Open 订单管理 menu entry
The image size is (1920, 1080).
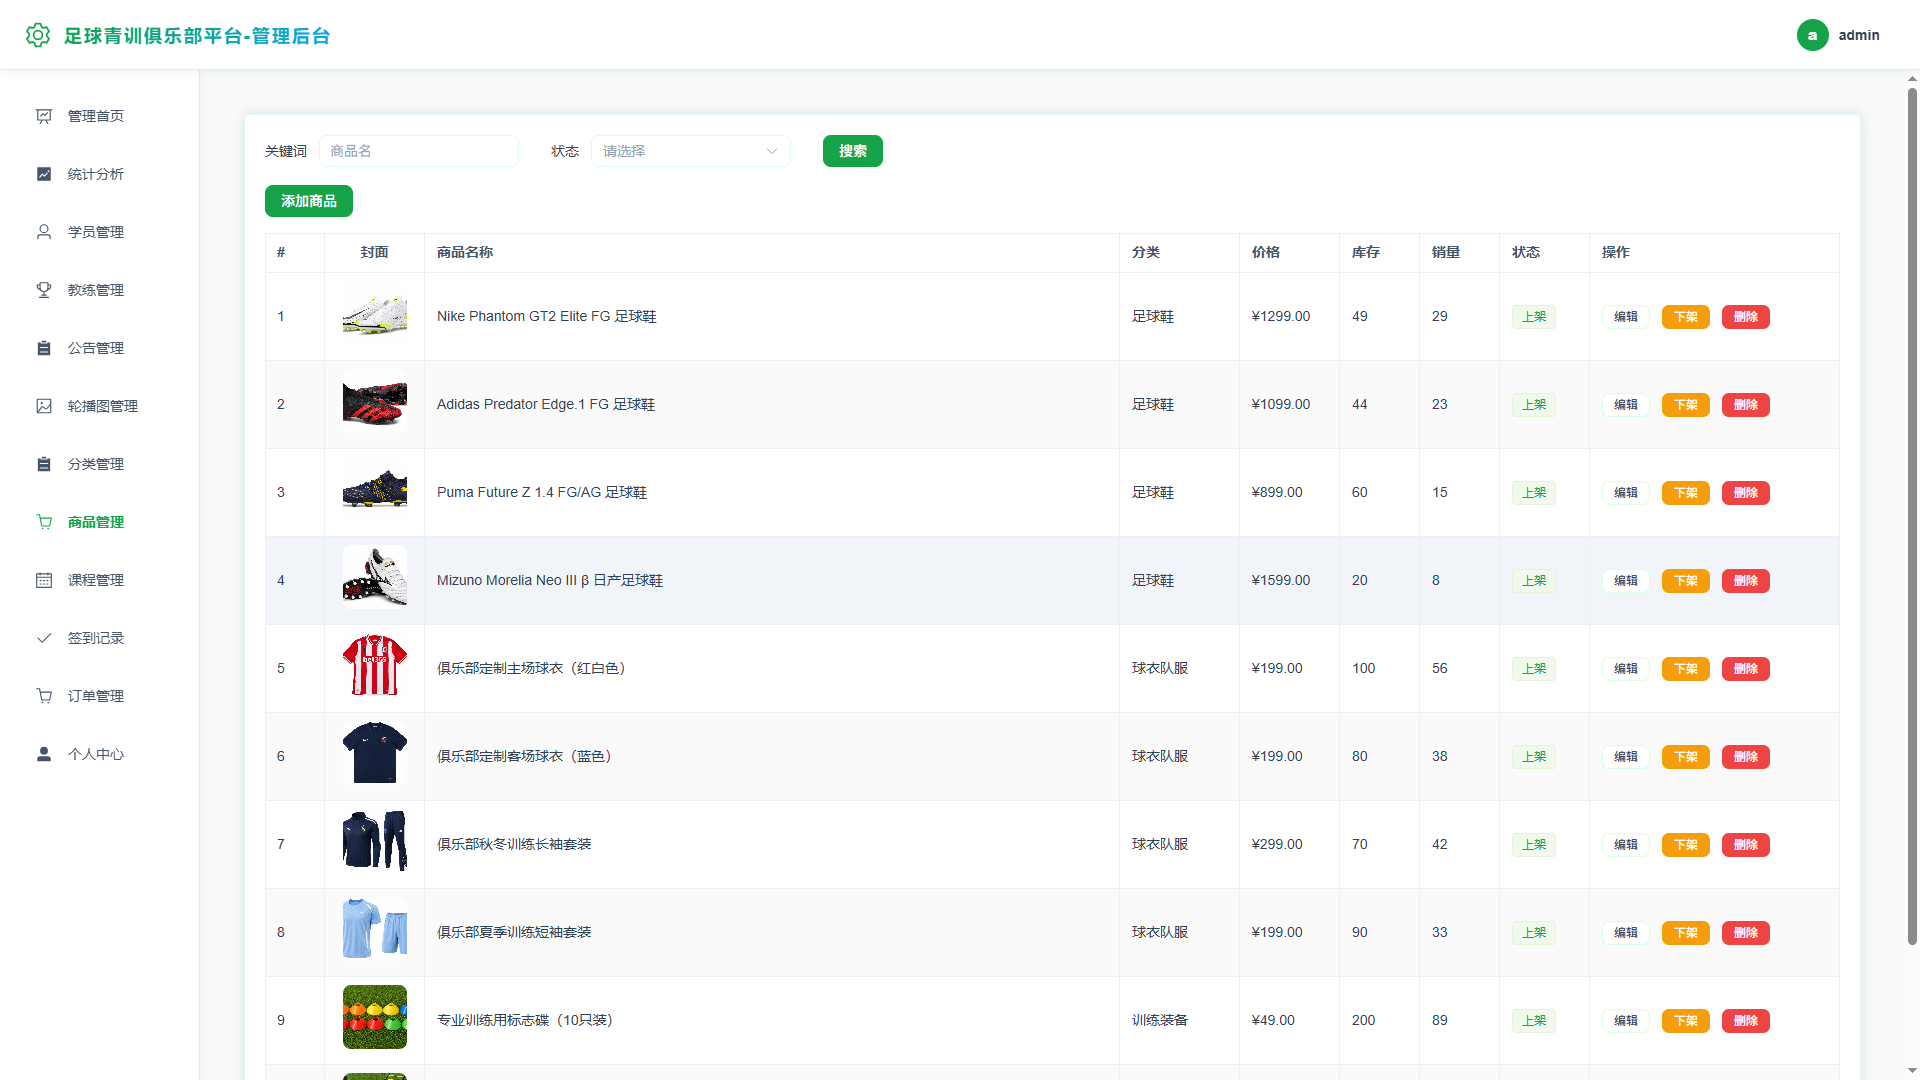pos(100,696)
